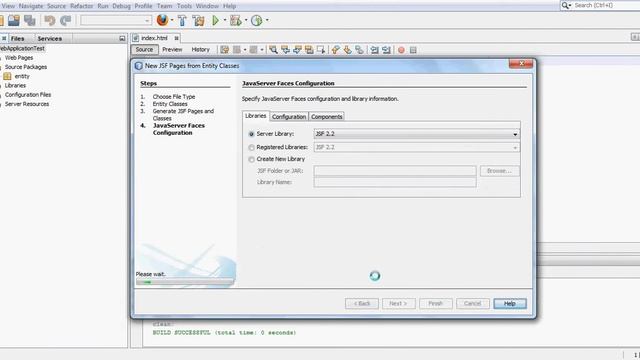The width and height of the screenshot is (640, 360).
Task: Open the project configuration combo box
Action: (x=116, y=20)
